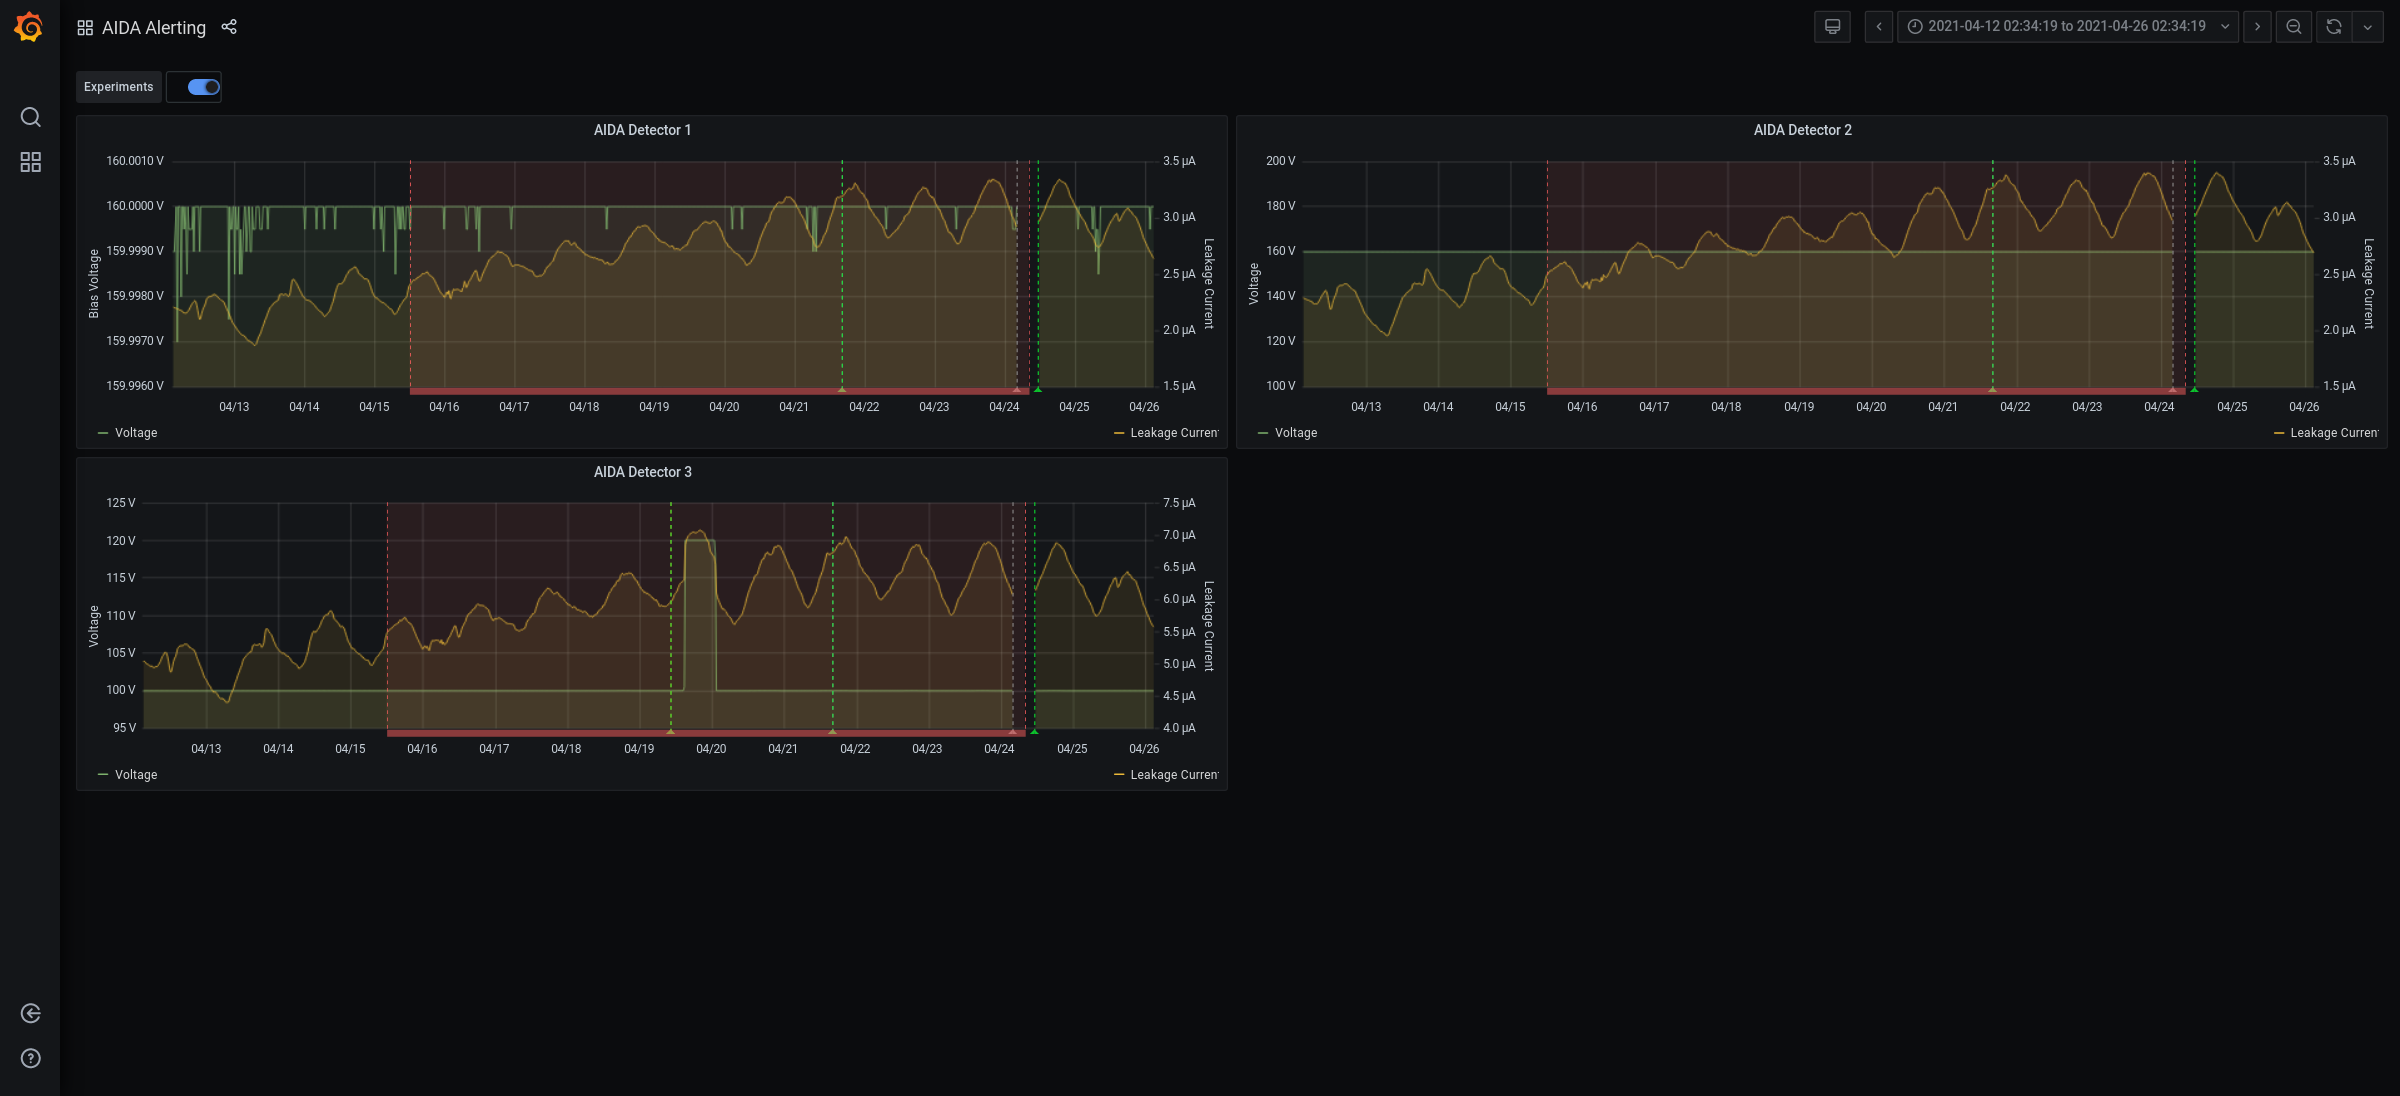Viewport: 2400px width, 1096px height.
Task: Open the help question mark icon
Action: (x=31, y=1058)
